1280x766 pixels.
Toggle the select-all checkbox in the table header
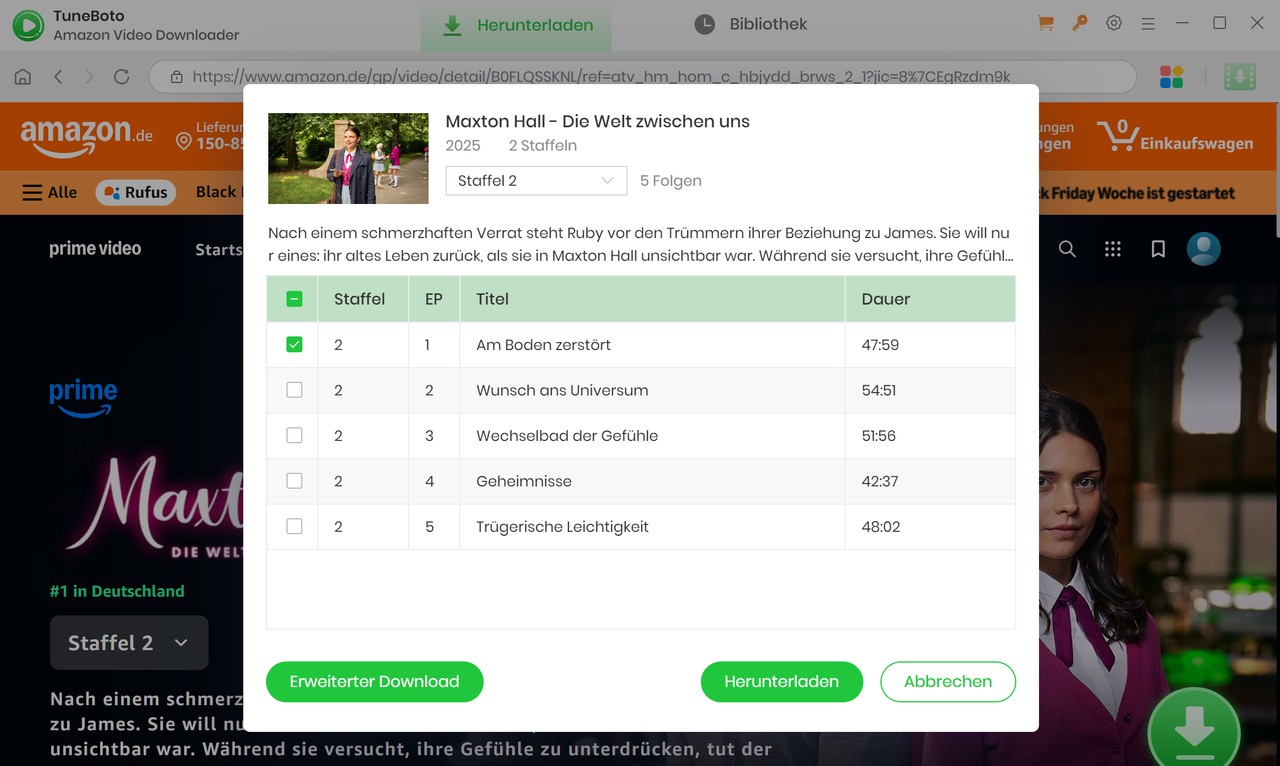pyautogui.click(x=292, y=298)
